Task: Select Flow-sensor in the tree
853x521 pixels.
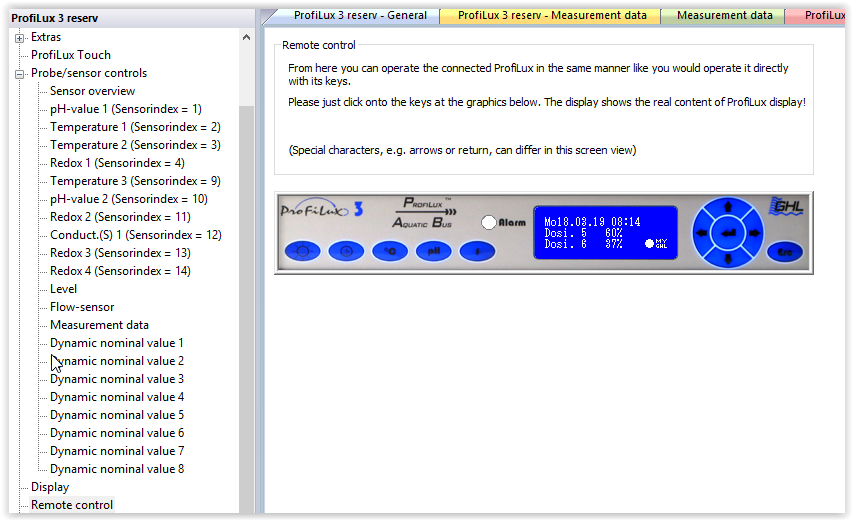Action: click(x=82, y=307)
